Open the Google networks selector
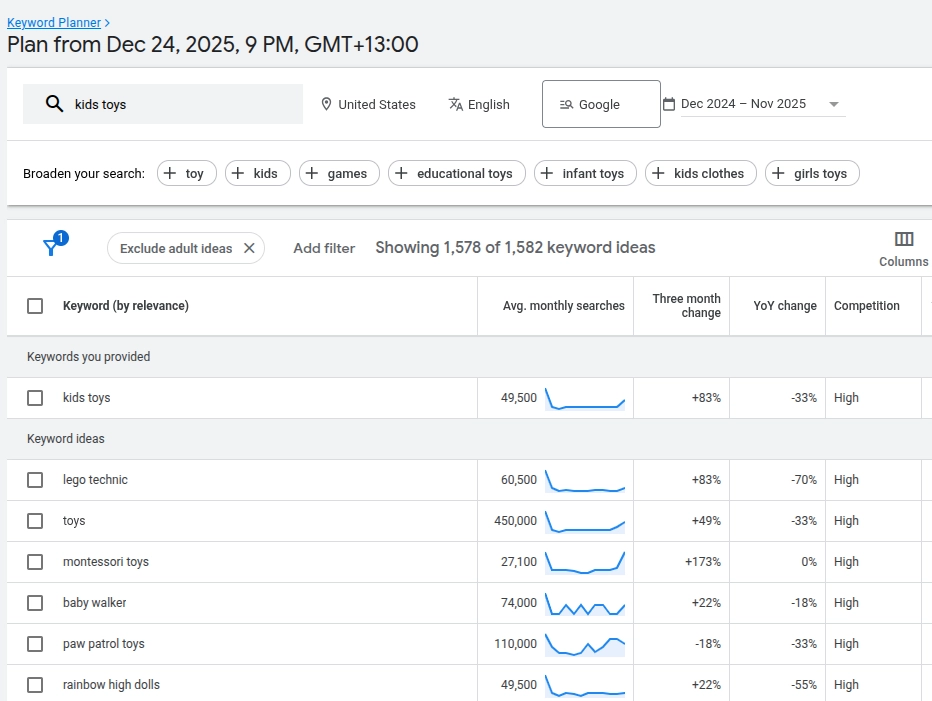Viewport: 932px width, 701px height. coord(601,104)
